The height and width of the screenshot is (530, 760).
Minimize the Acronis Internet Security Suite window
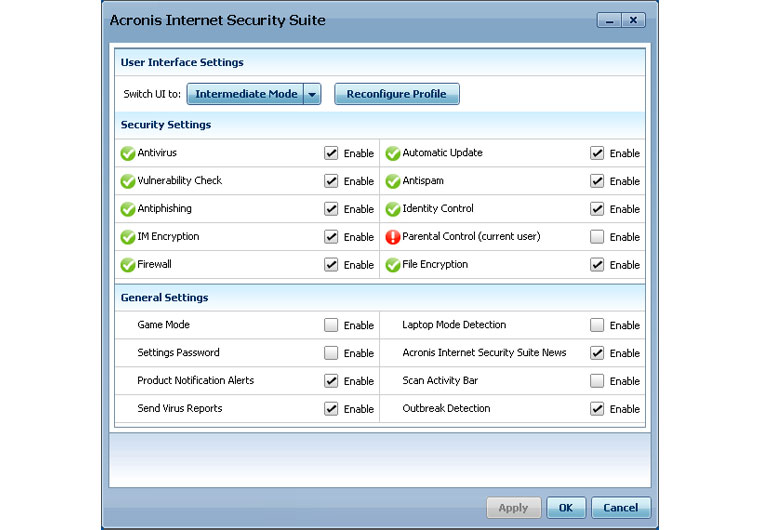609,20
